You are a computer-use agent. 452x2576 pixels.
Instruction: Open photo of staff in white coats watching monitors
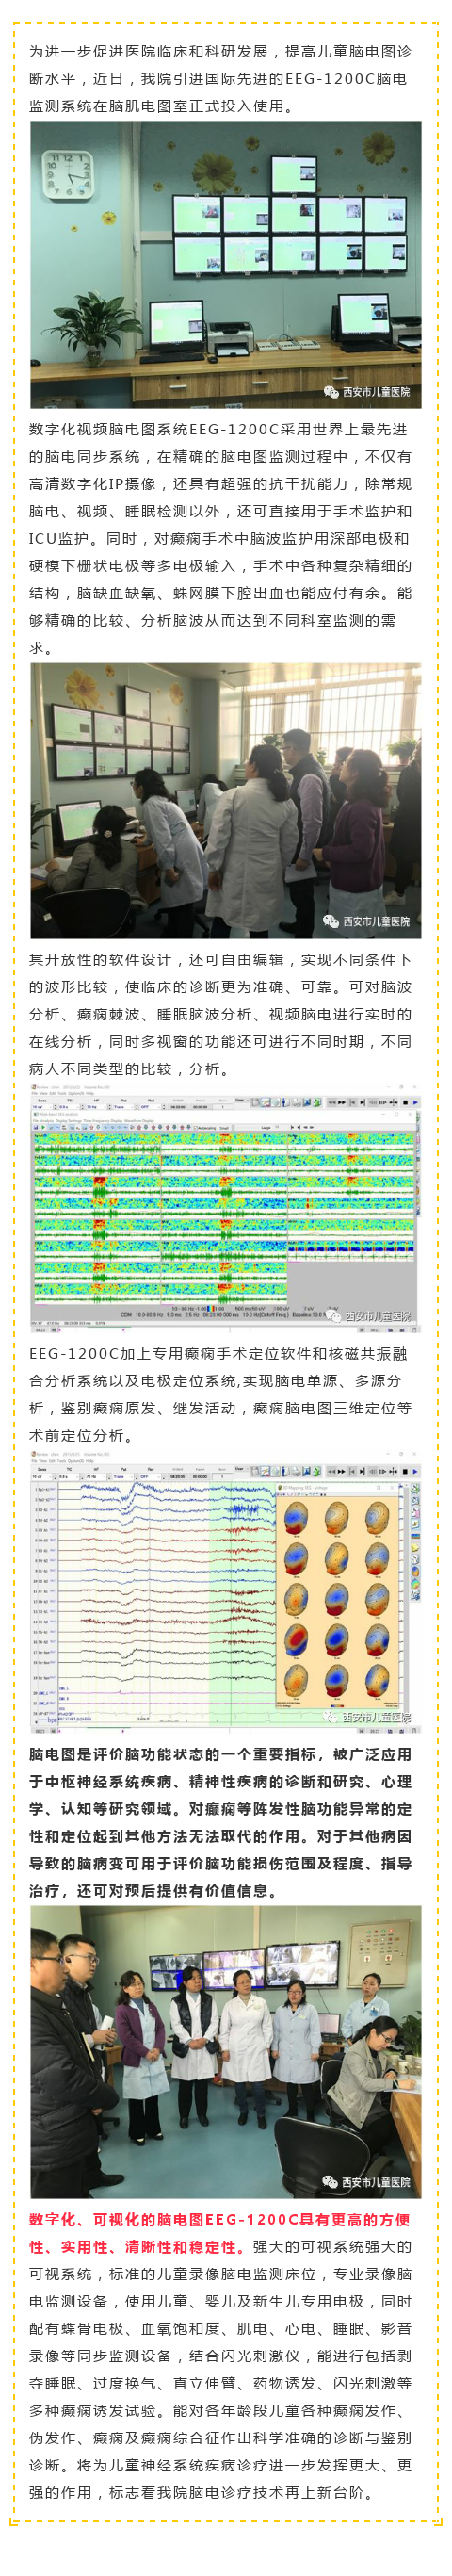226,801
